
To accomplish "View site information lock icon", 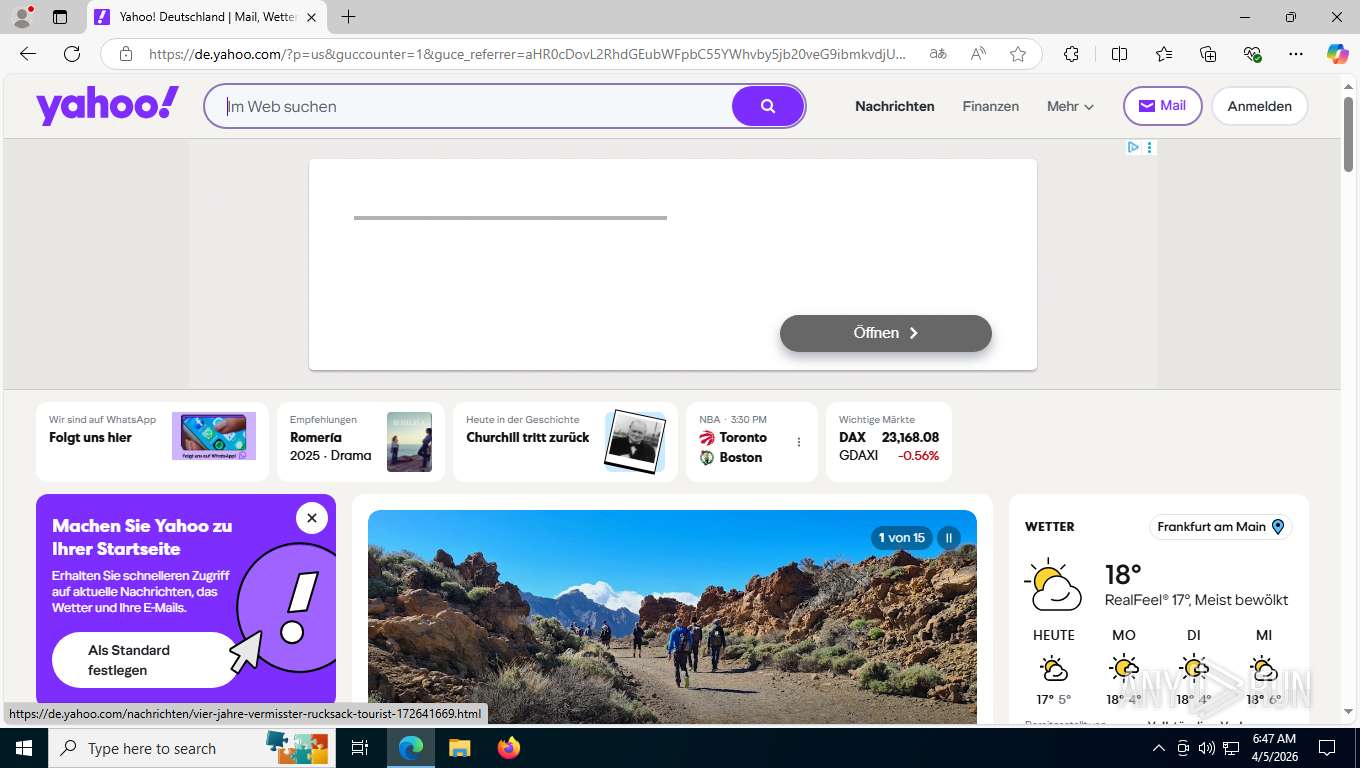I will pos(126,54).
